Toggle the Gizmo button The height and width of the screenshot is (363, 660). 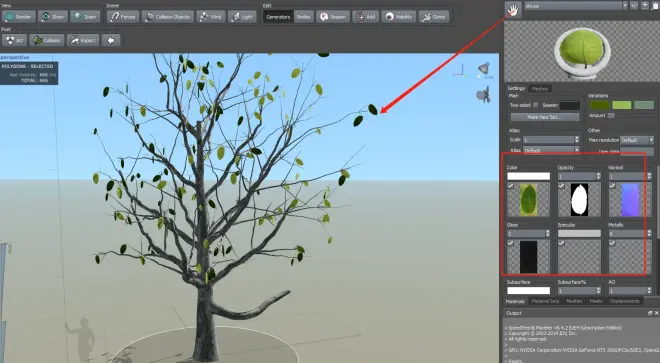click(x=434, y=17)
